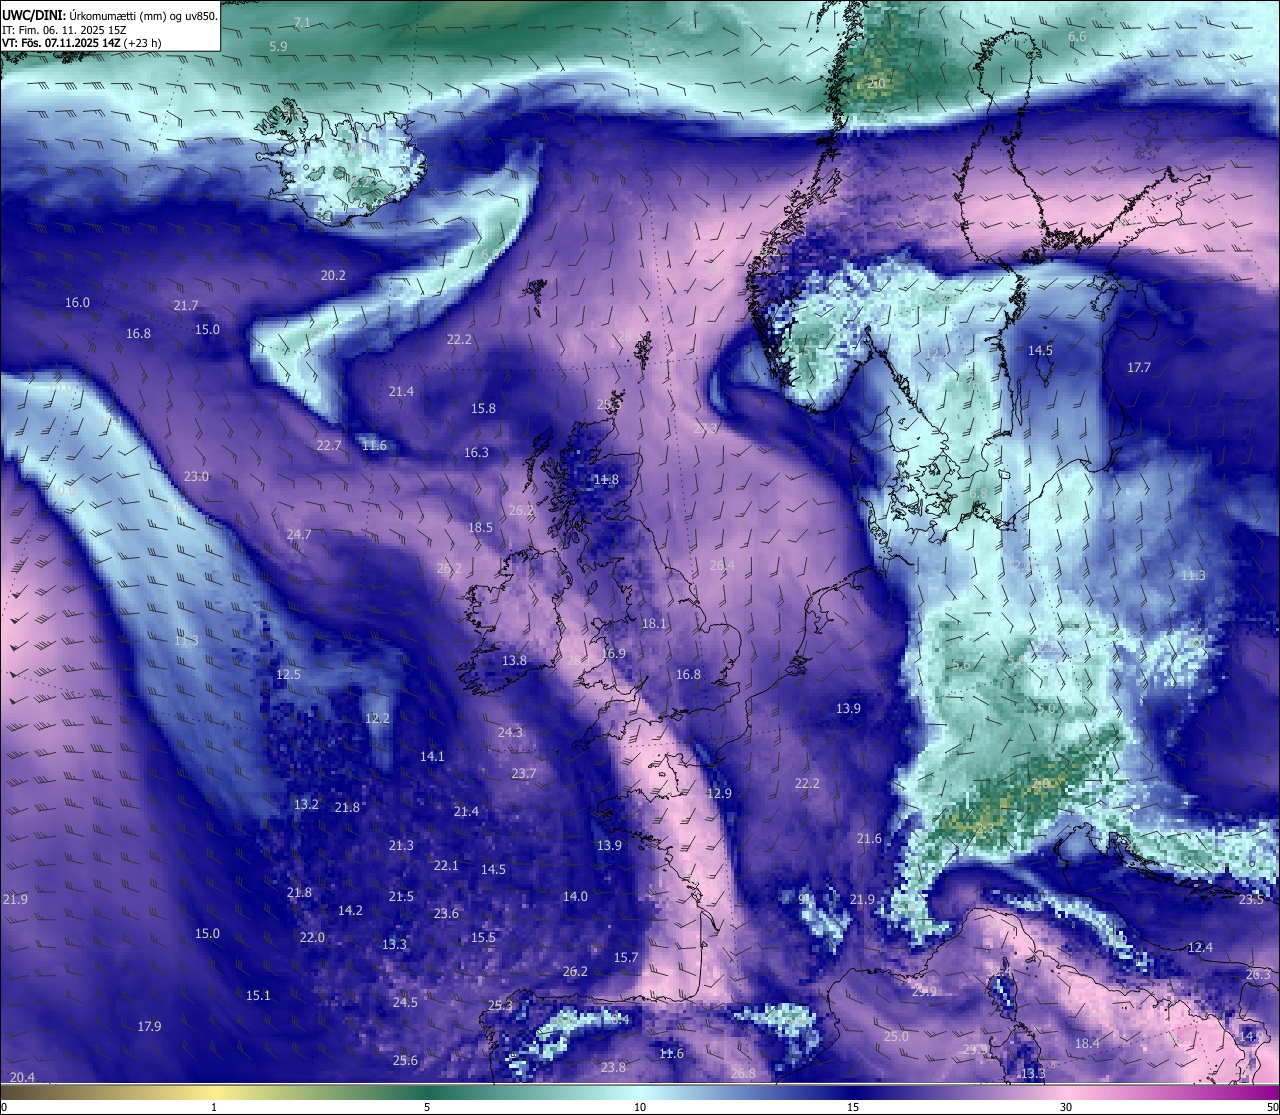Click the value '11.8' over Scotland
The width and height of the screenshot is (1280, 1115).
point(606,479)
